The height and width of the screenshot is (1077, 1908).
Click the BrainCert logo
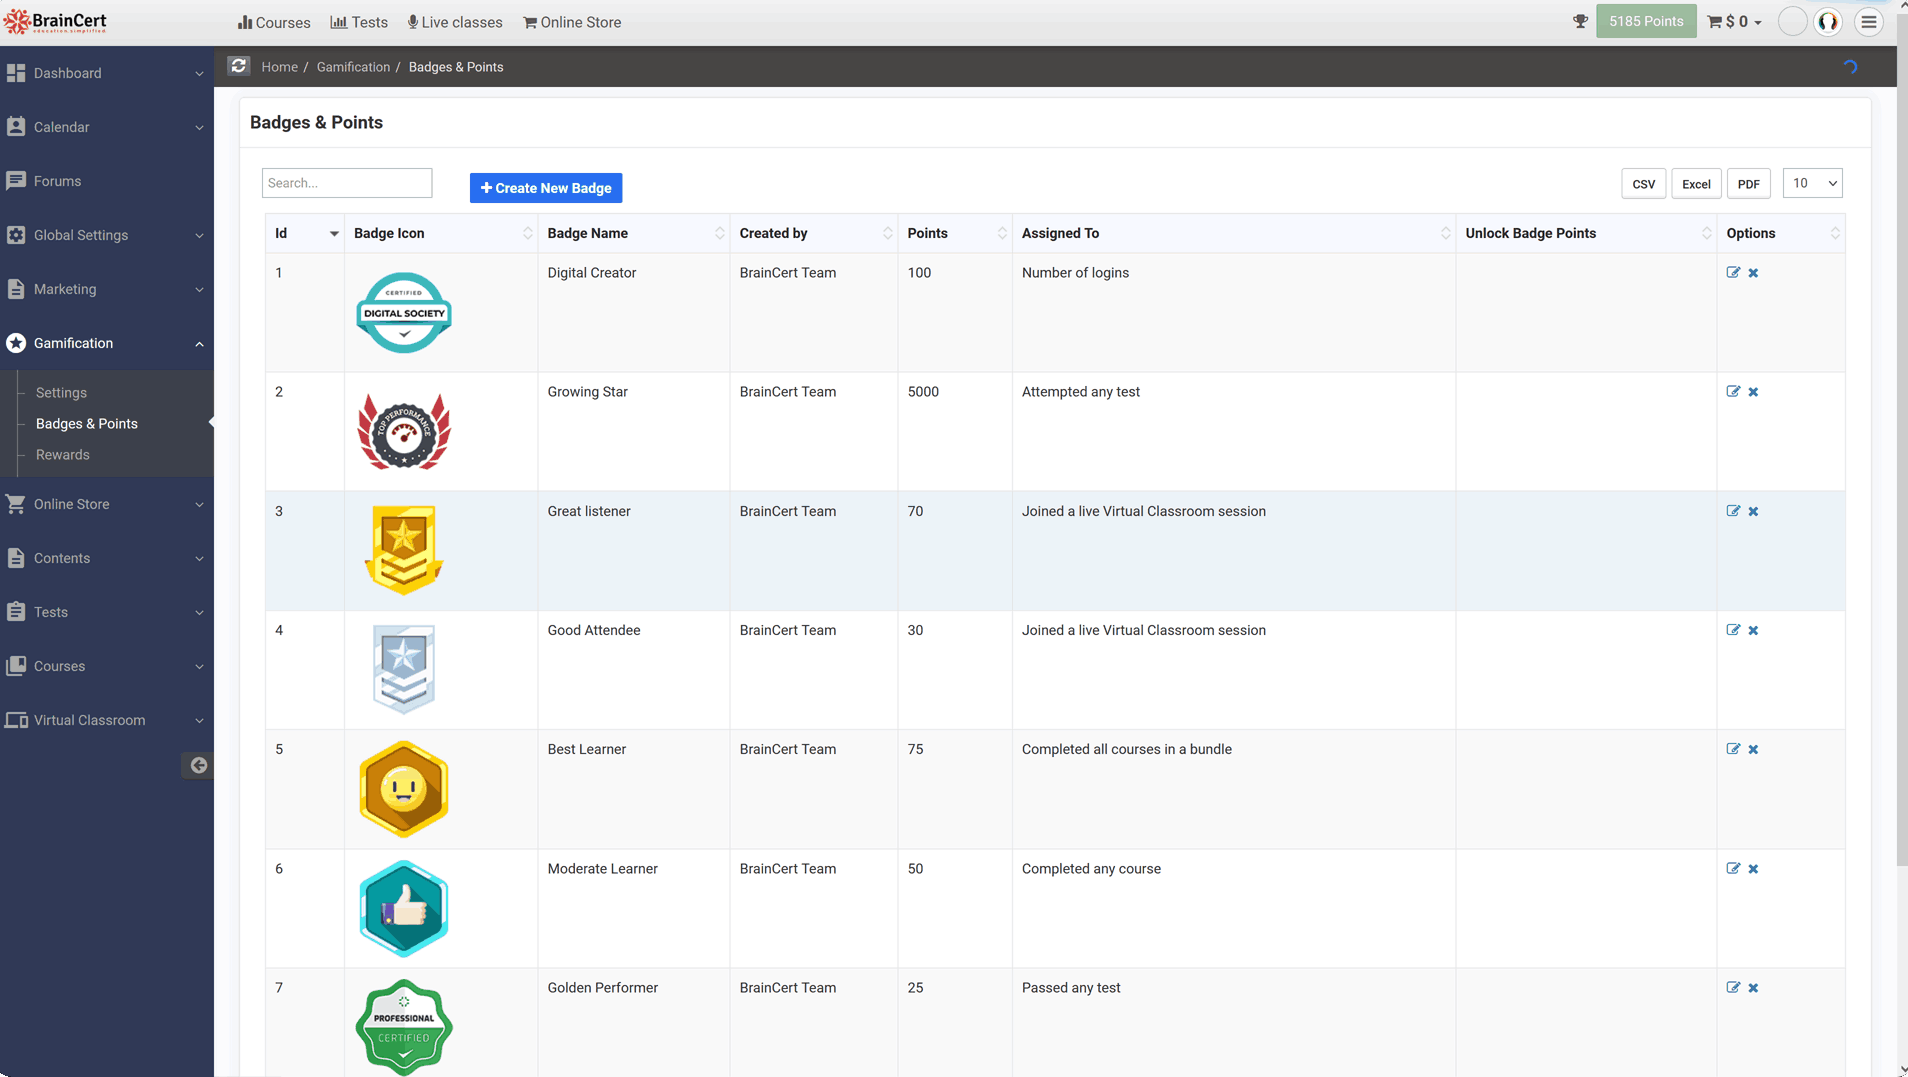click(55, 22)
